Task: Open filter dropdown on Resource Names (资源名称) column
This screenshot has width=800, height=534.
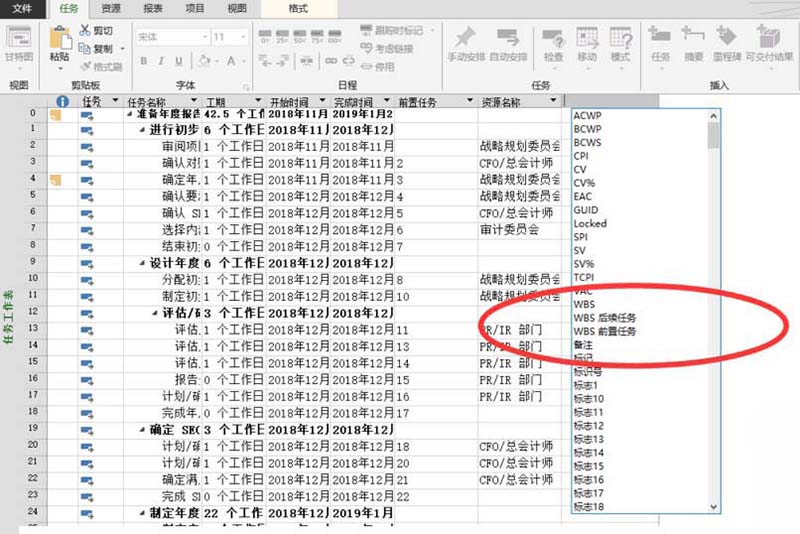Action: point(554,100)
